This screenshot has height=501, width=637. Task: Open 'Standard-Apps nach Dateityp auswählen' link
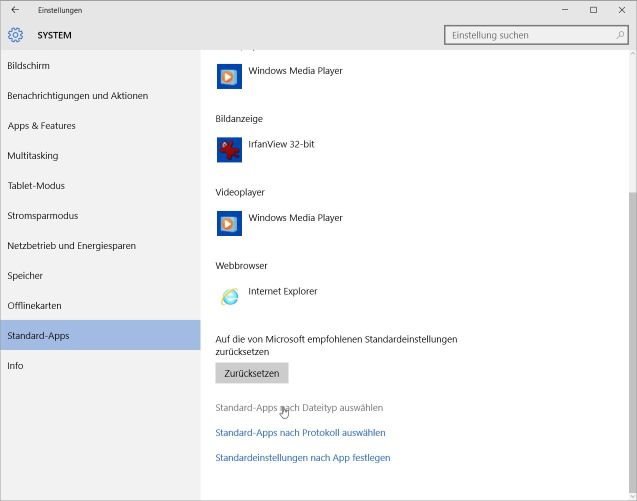pos(299,408)
